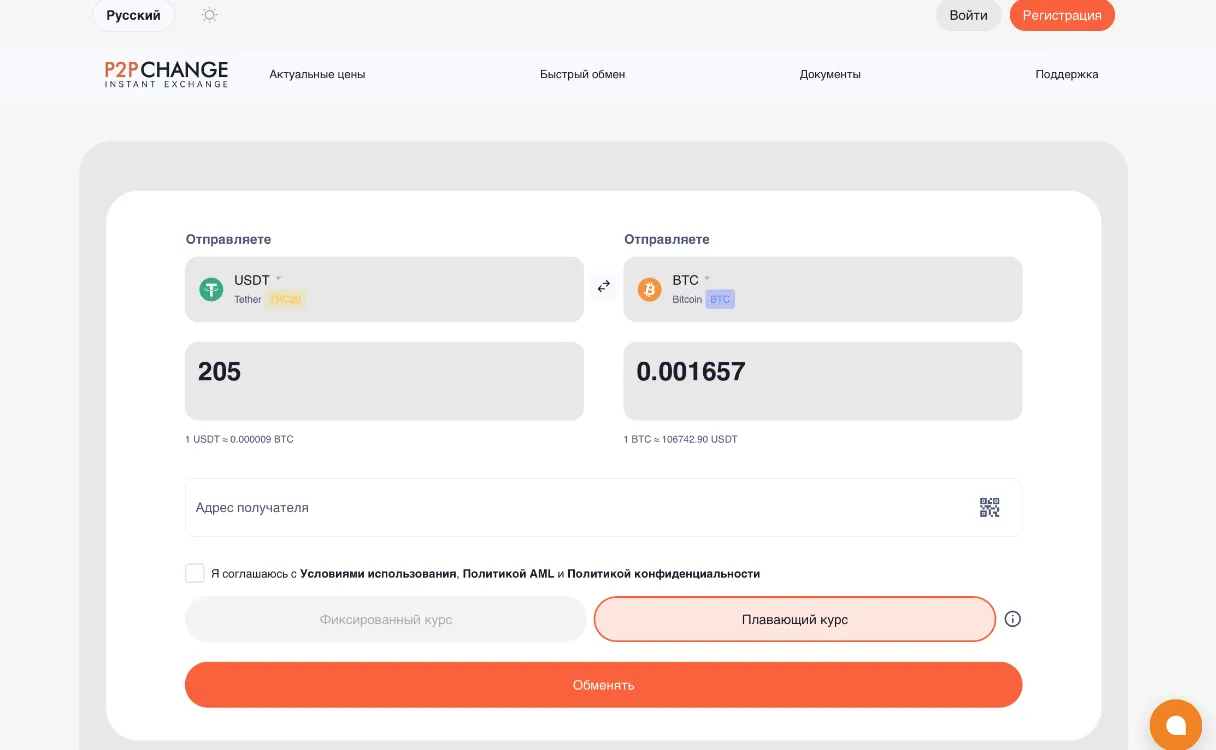
Task: Click the Адрес получателя input field
Action: click(604, 507)
